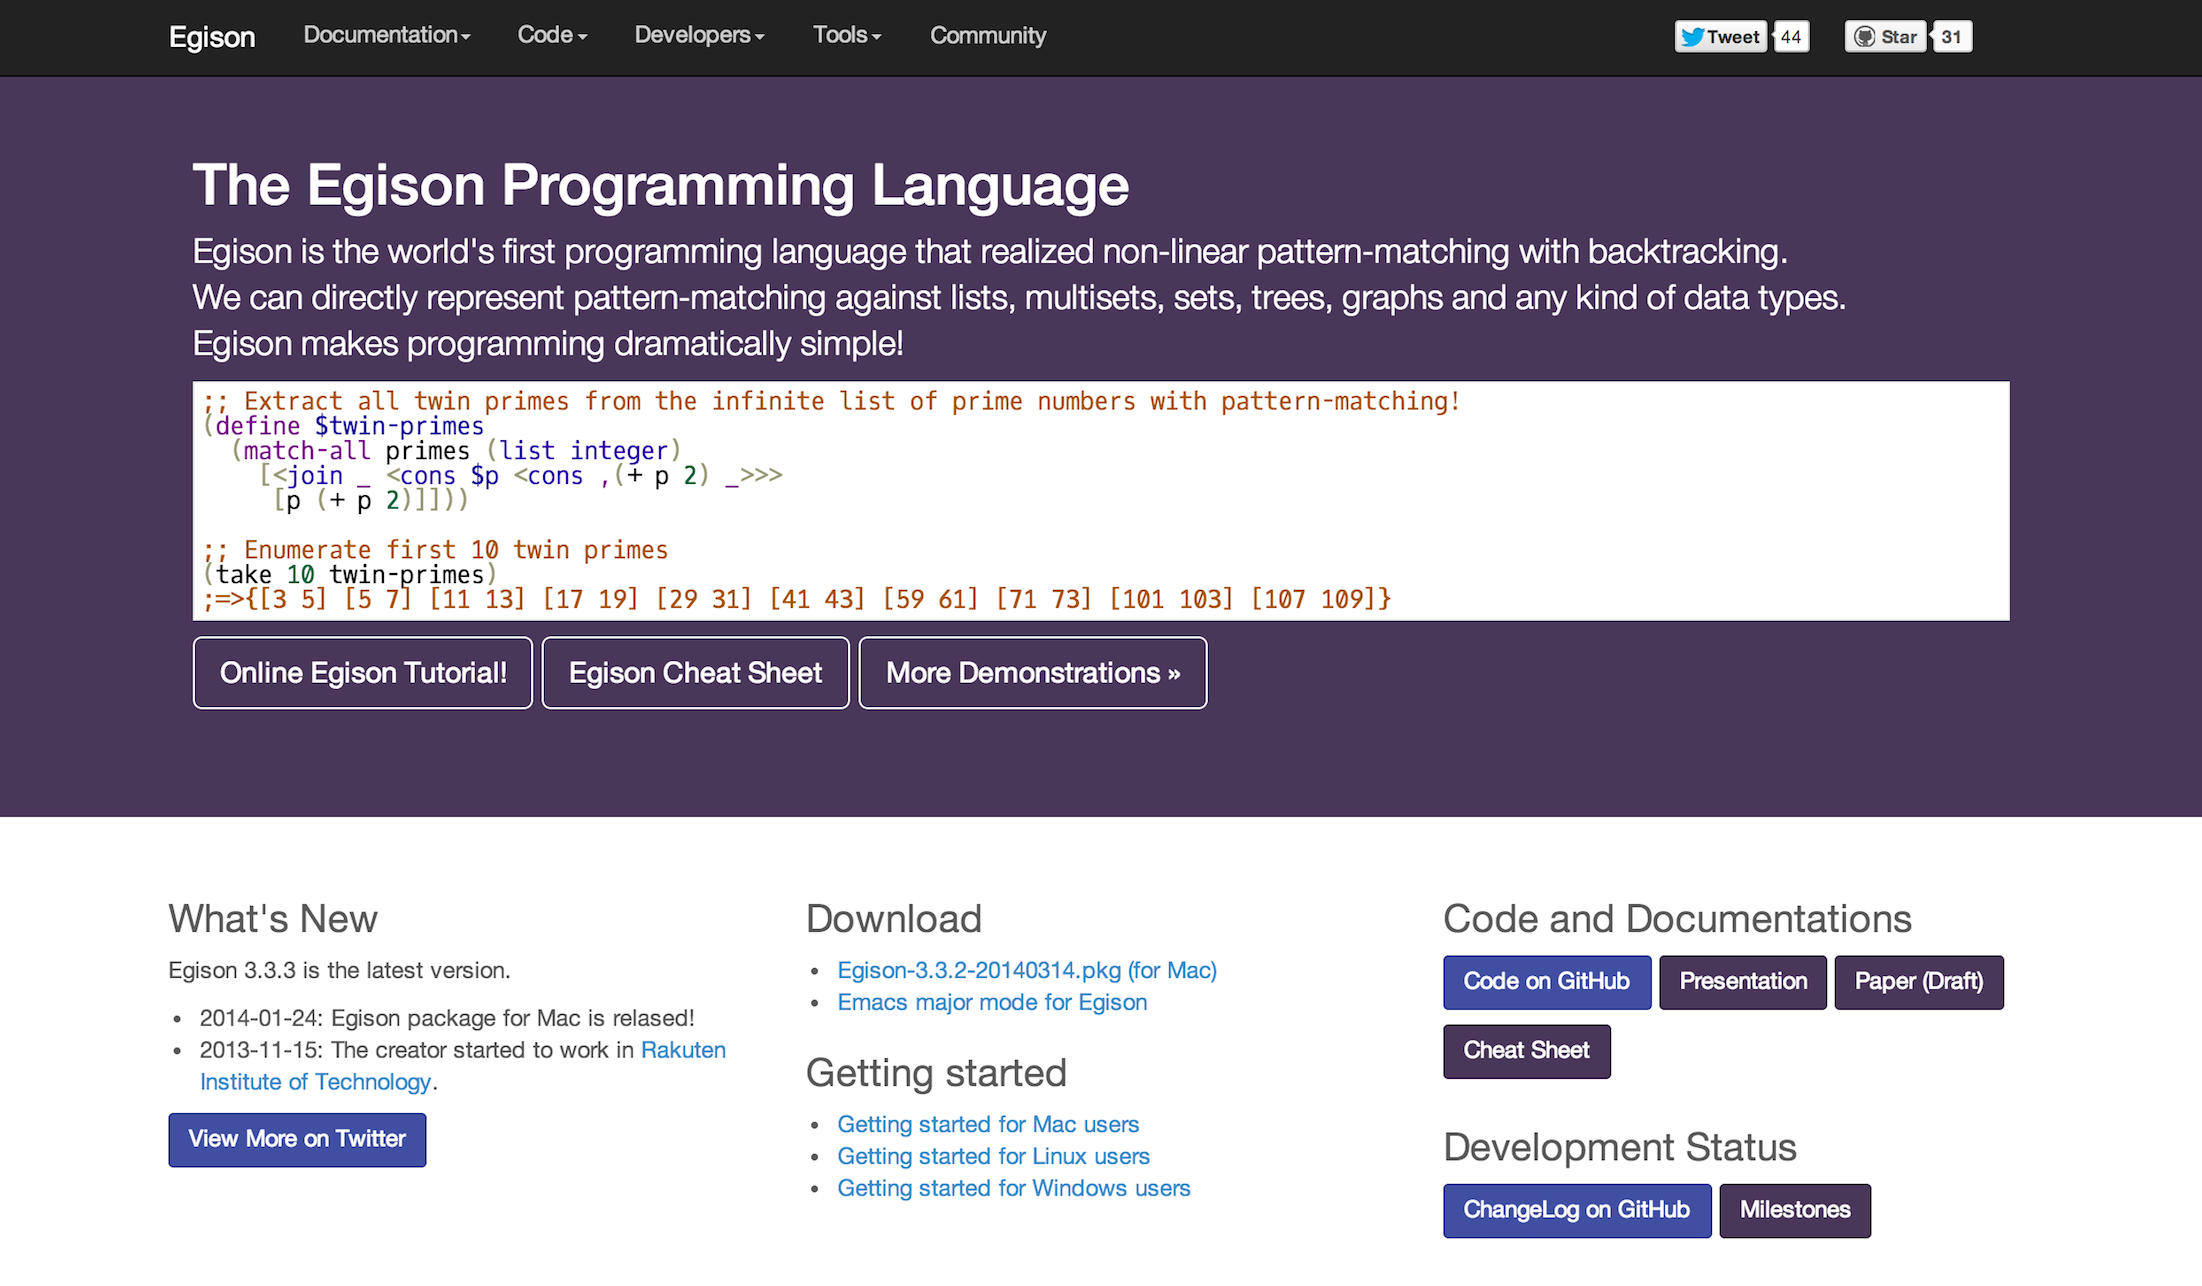2202x1286 pixels.
Task: Click the Egison brand logo link
Action: (x=212, y=37)
